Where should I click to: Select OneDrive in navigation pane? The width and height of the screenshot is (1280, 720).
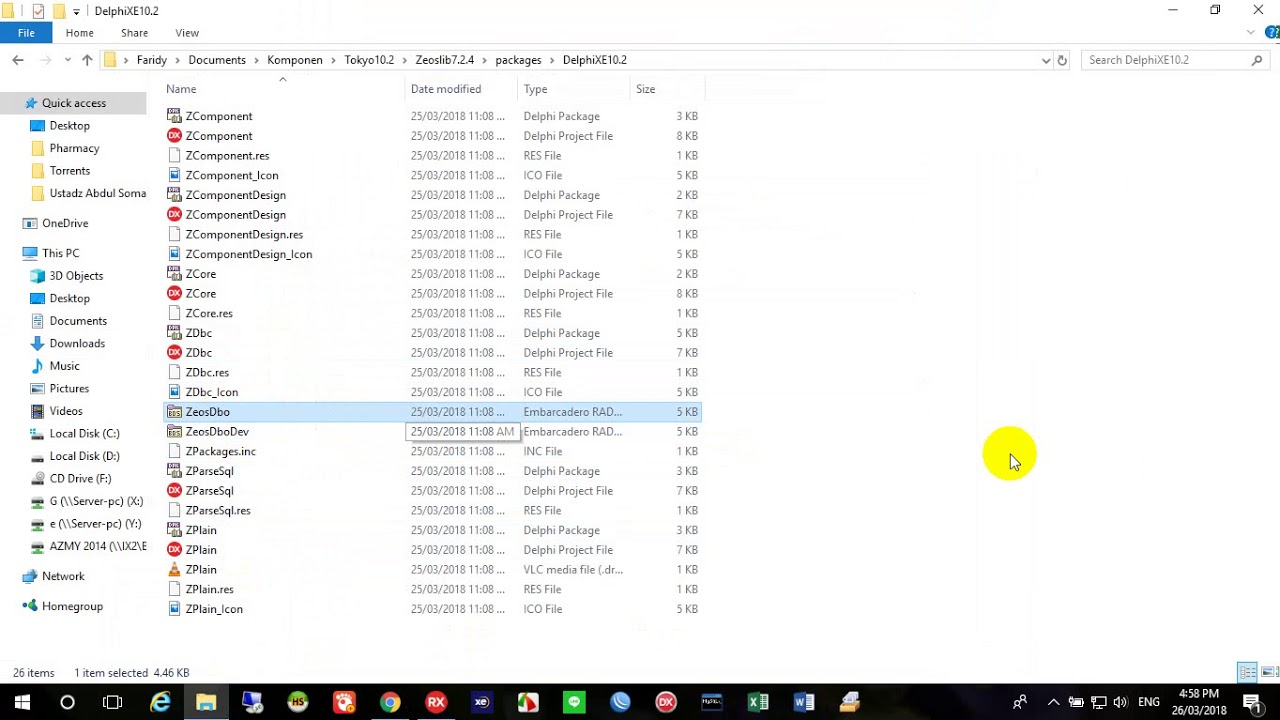coord(65,223)
